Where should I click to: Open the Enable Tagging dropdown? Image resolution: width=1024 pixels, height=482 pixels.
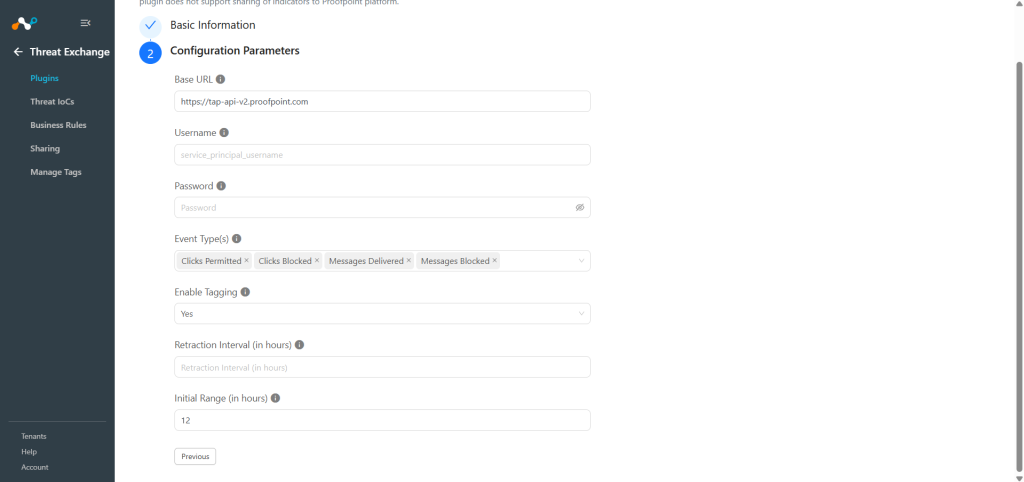click(x=382, y=313)
